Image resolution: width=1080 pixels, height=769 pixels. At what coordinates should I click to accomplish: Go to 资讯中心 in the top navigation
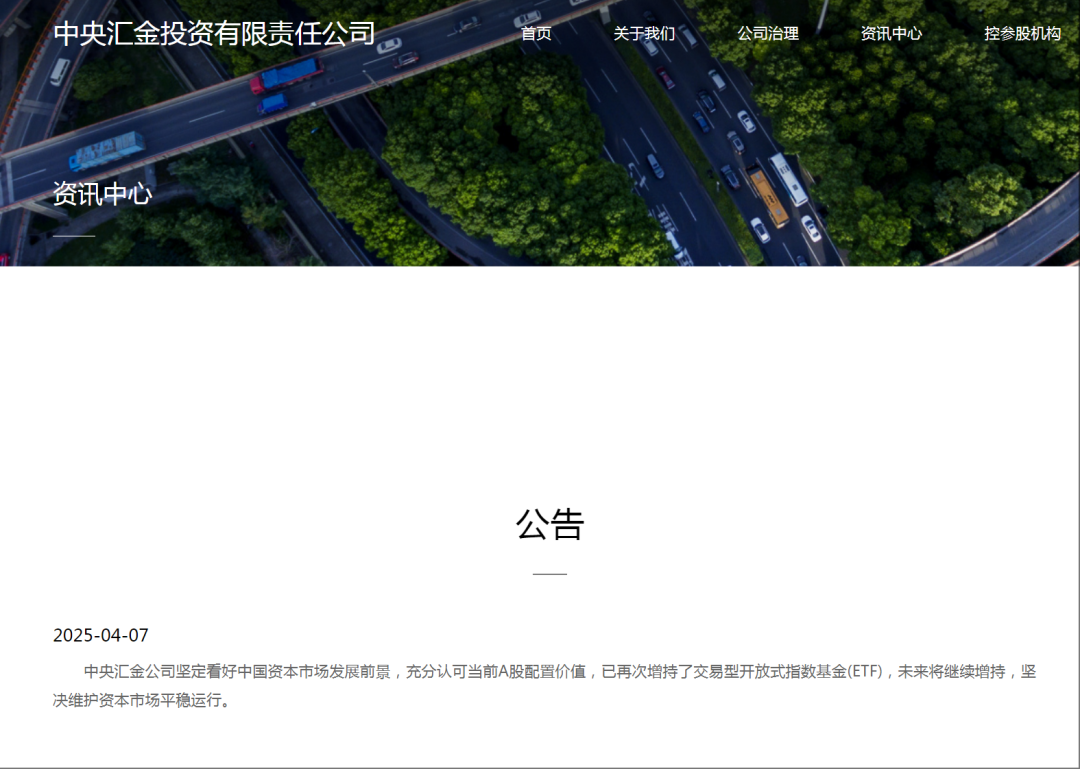[891, 33]
